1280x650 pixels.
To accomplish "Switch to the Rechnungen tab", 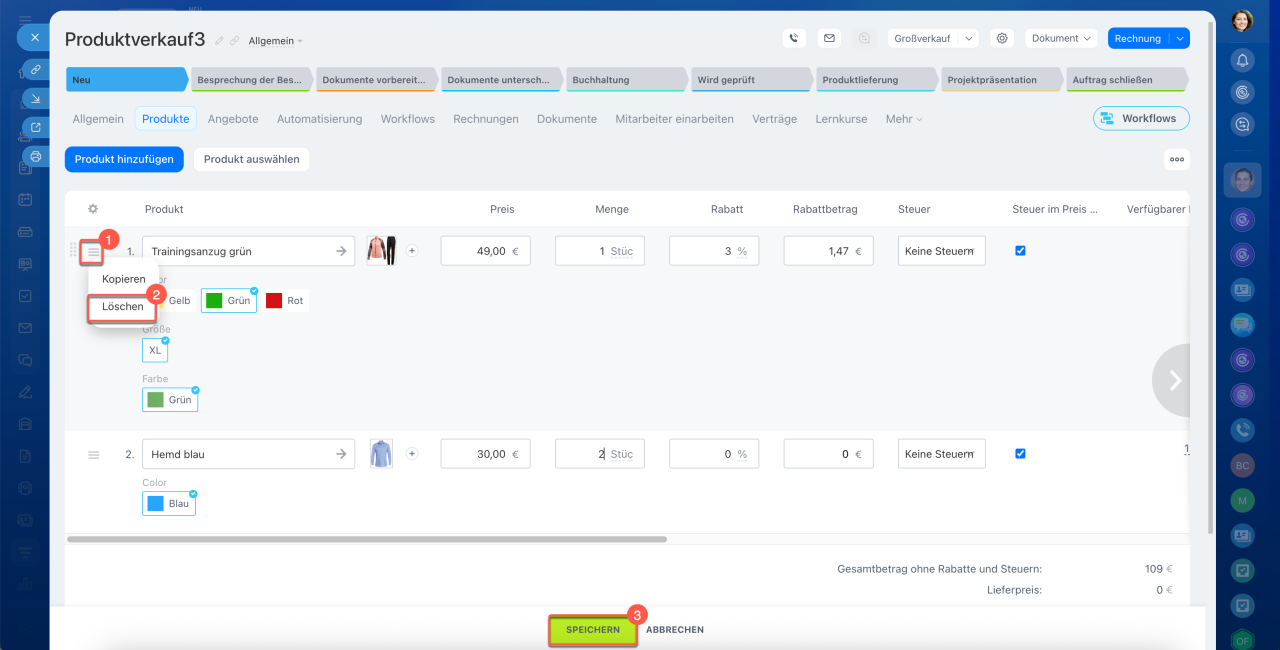I will [x=485, y=119].
